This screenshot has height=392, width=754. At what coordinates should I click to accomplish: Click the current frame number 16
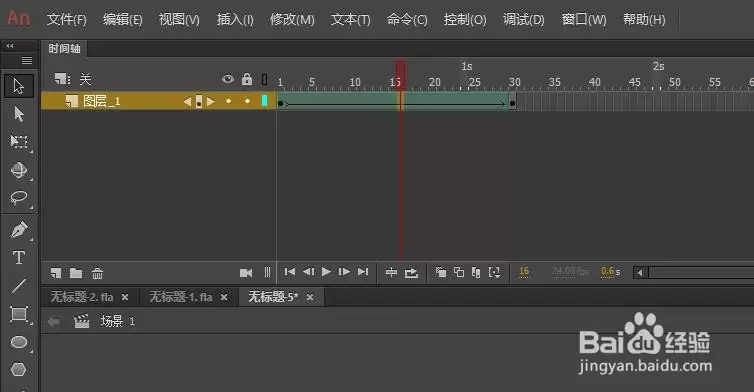524,272
